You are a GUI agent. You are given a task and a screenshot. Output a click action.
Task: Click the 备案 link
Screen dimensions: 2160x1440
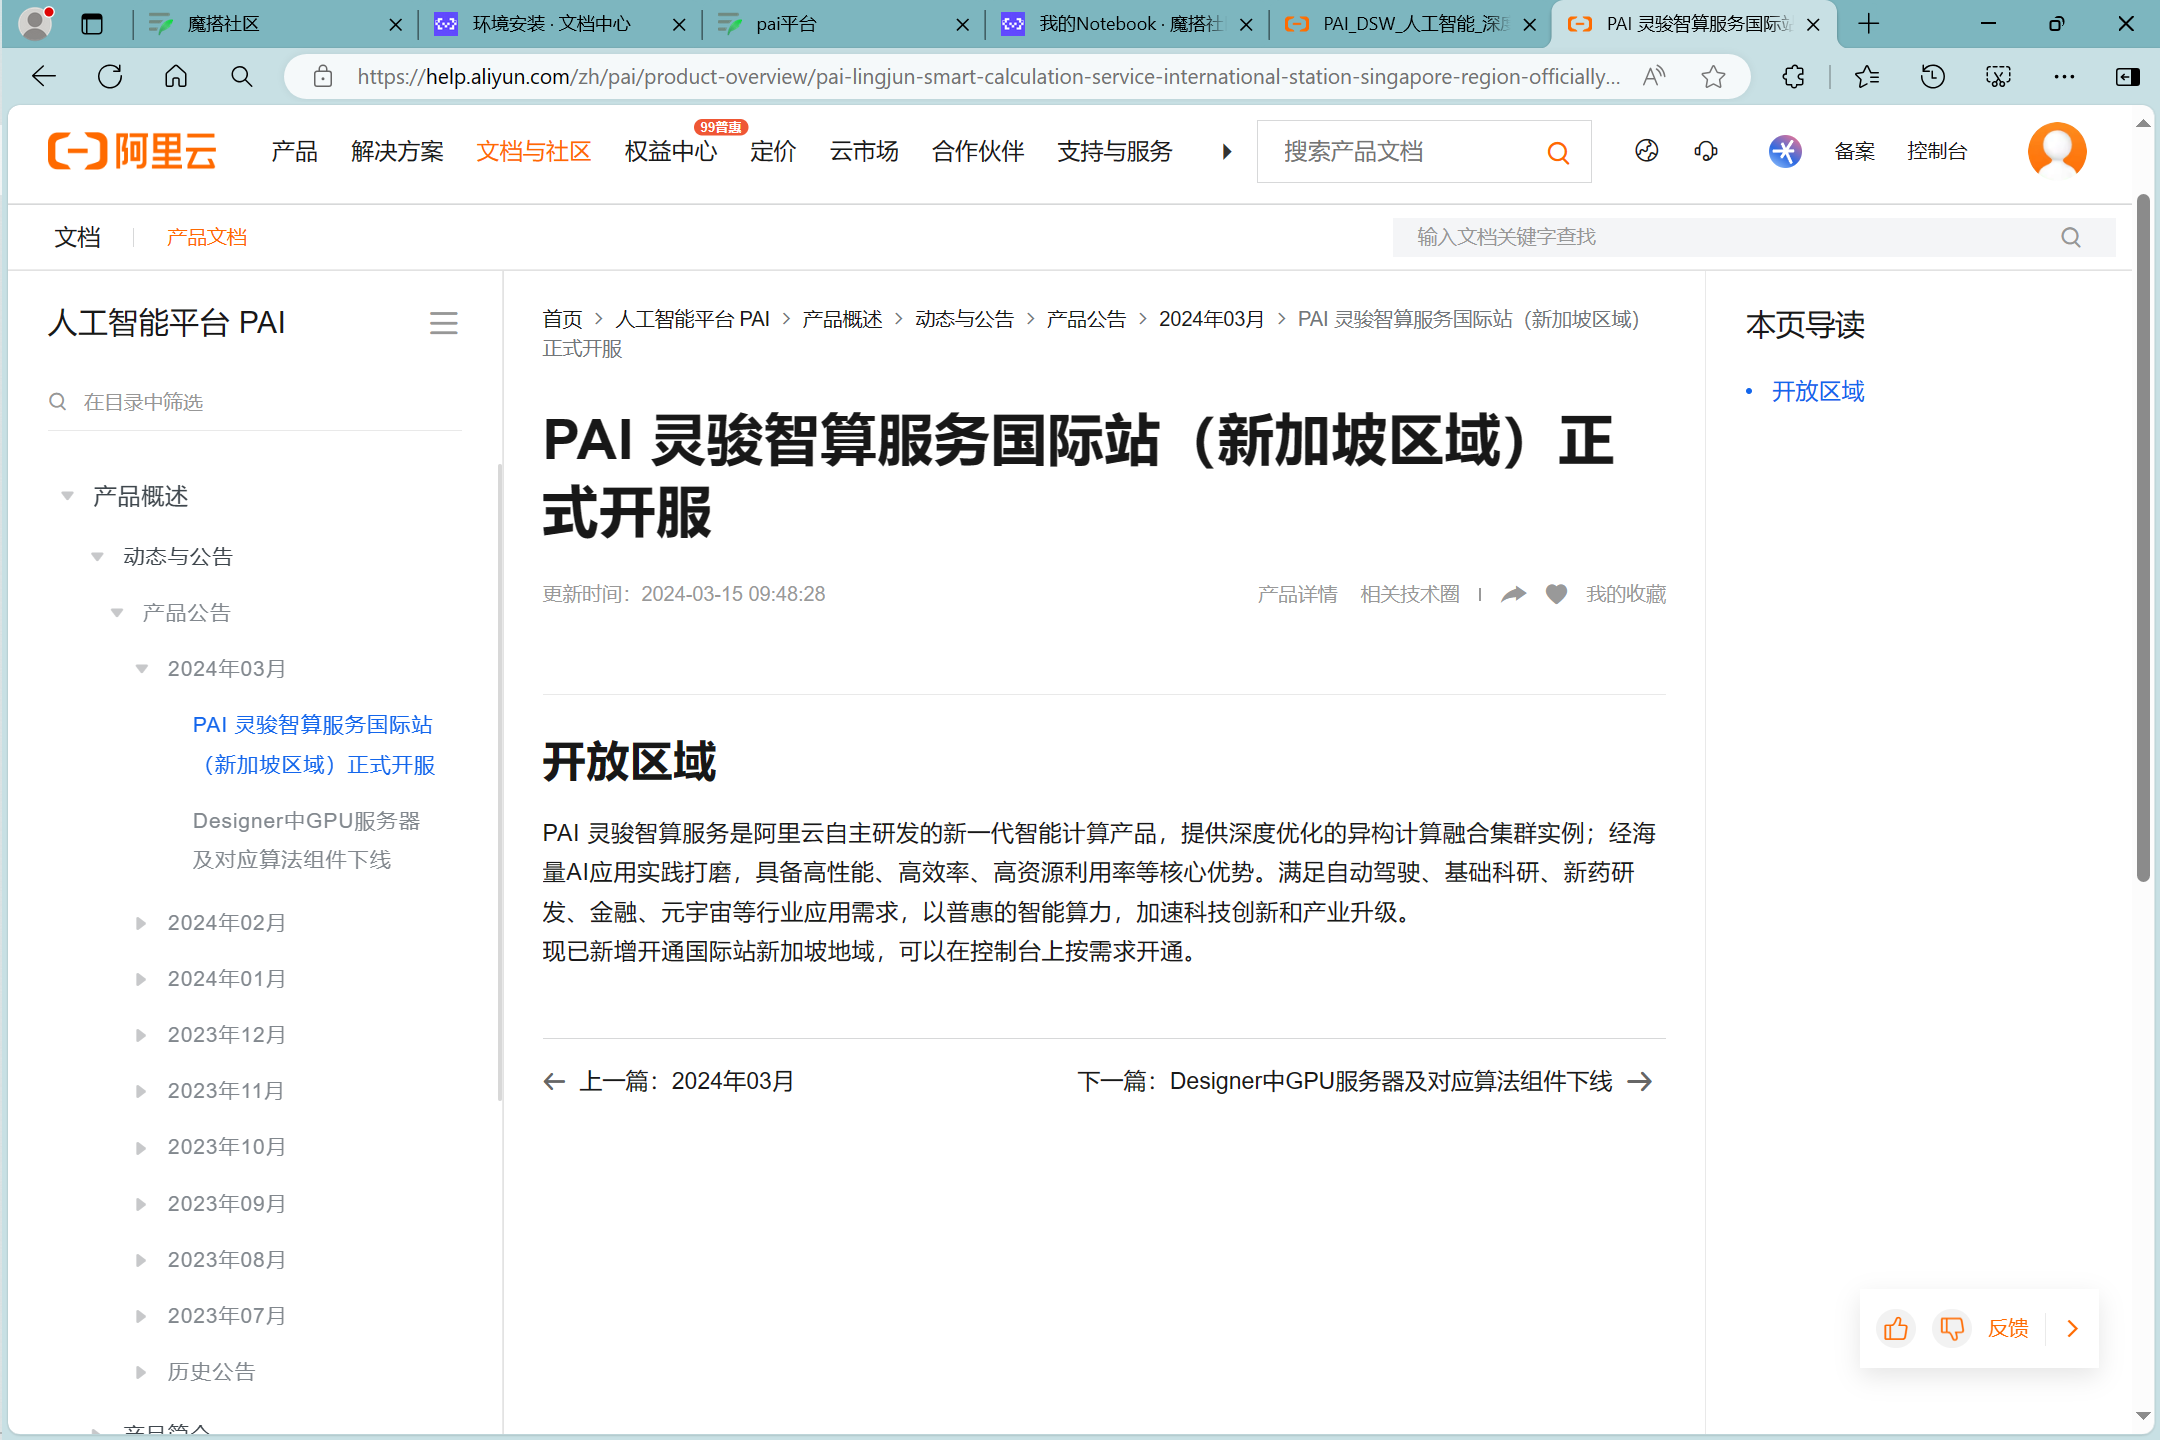(1855, 151)
